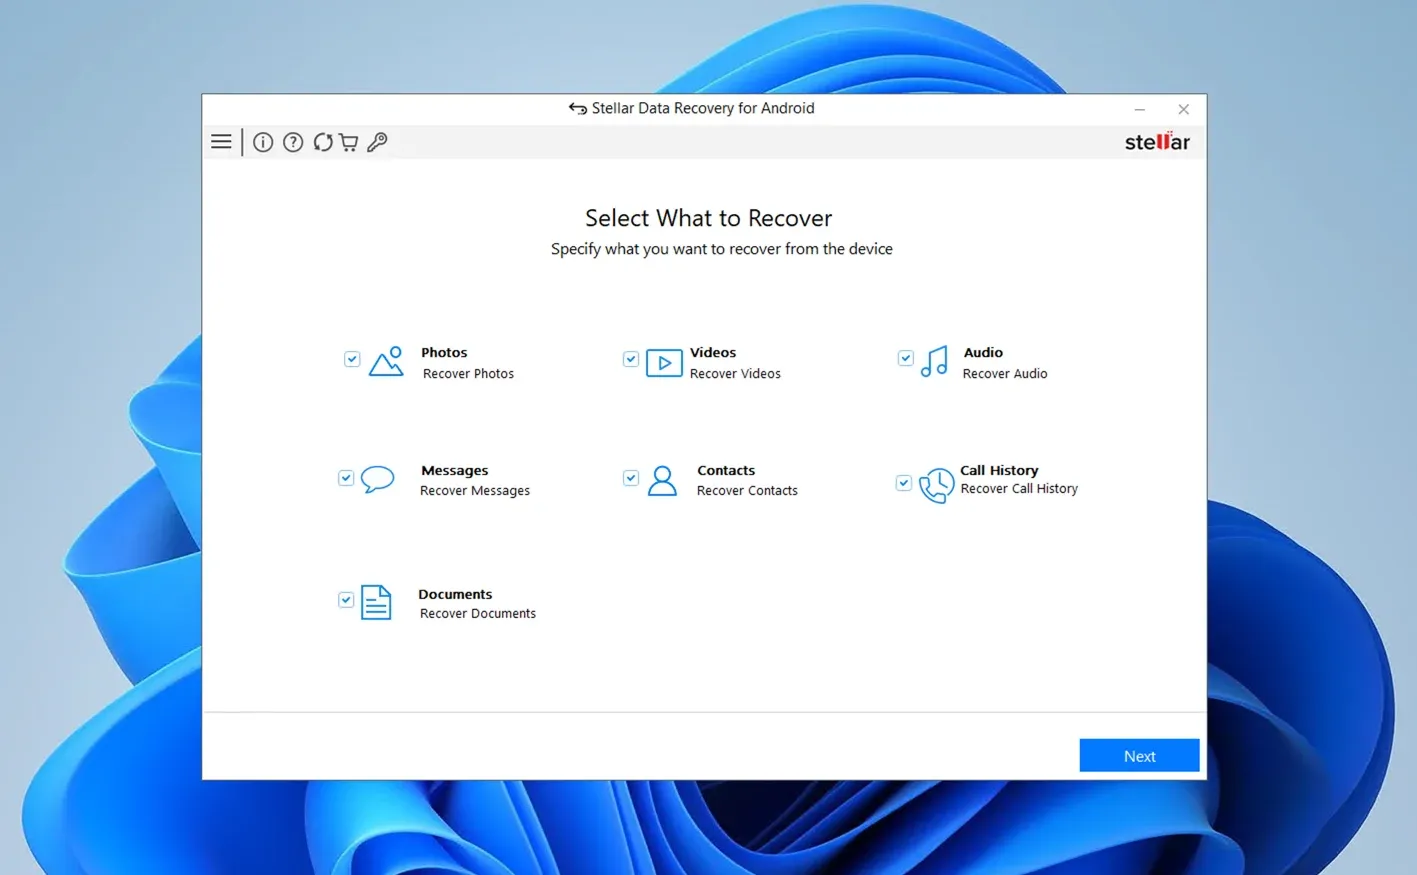The width and height of the screenshot is (1417, 875).
Task: Click the bold "Call History" label
Action: click(x=999, y=470)
